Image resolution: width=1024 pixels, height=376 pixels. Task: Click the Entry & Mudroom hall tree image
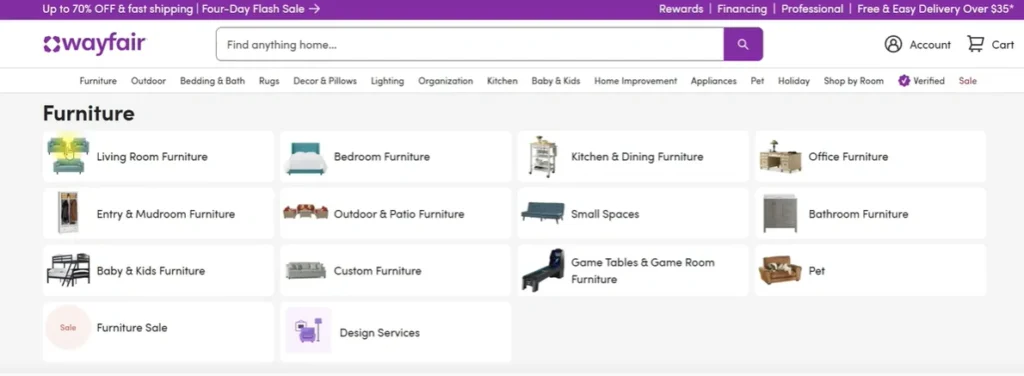[68, 213]
